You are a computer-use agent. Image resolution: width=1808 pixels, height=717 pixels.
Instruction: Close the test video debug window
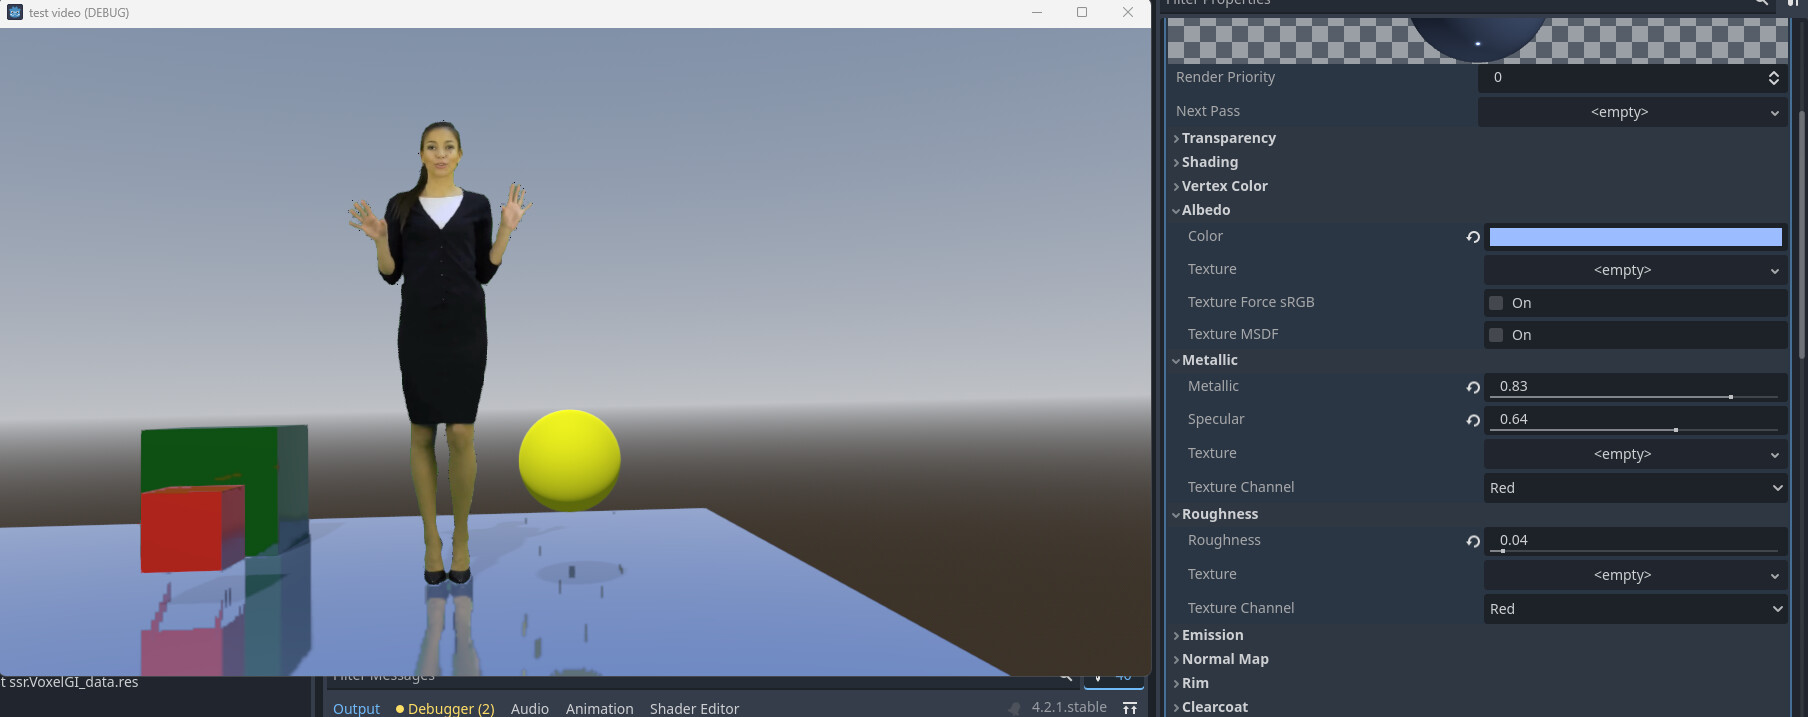pos(1128,12)
